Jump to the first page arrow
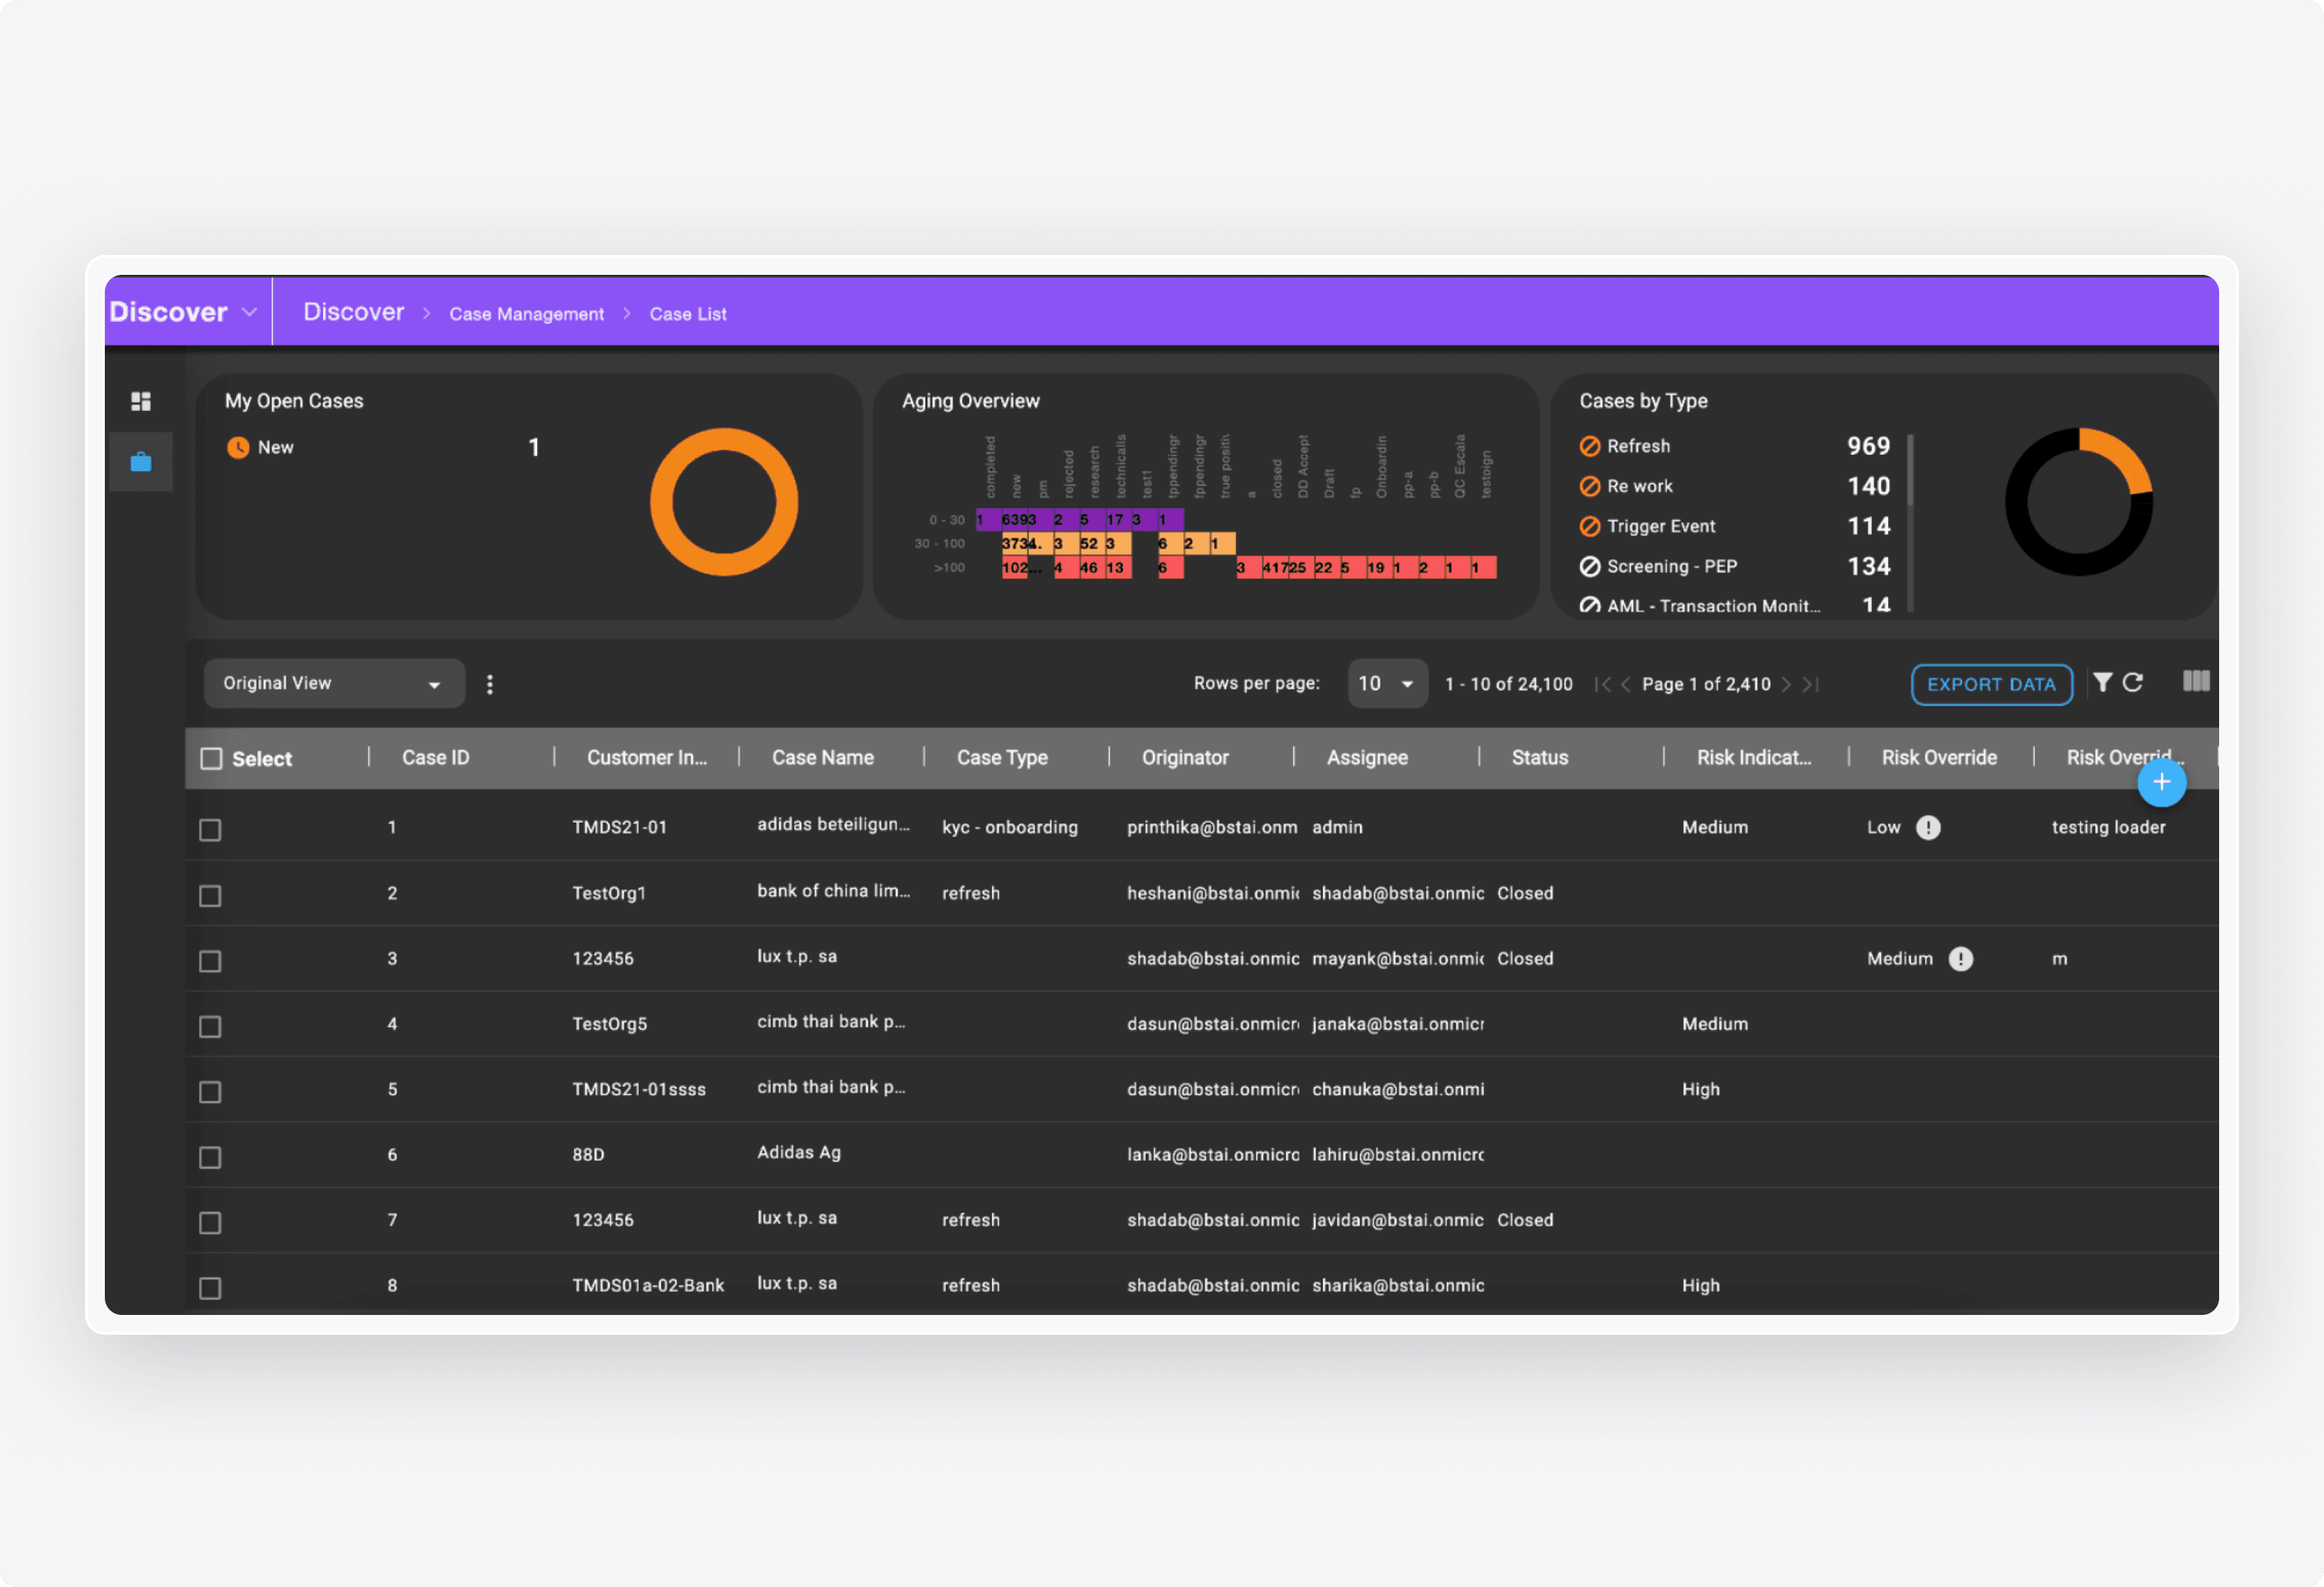 (x=1602, y=684)
